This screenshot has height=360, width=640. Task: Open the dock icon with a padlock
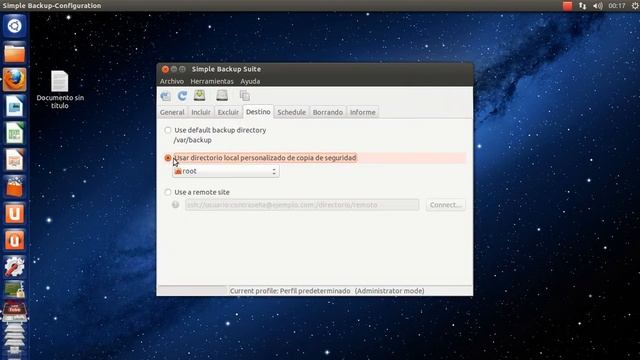pyautogui.click(x=14, y=290)
